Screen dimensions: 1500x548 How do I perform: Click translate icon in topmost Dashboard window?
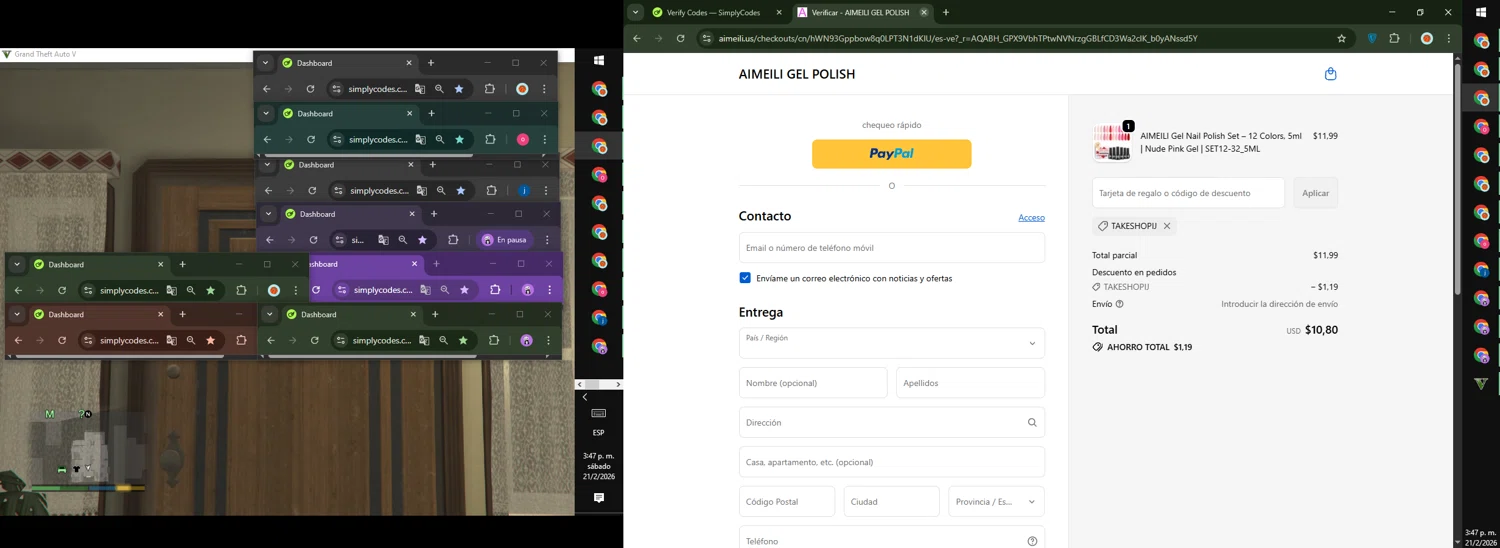[419, 89]
